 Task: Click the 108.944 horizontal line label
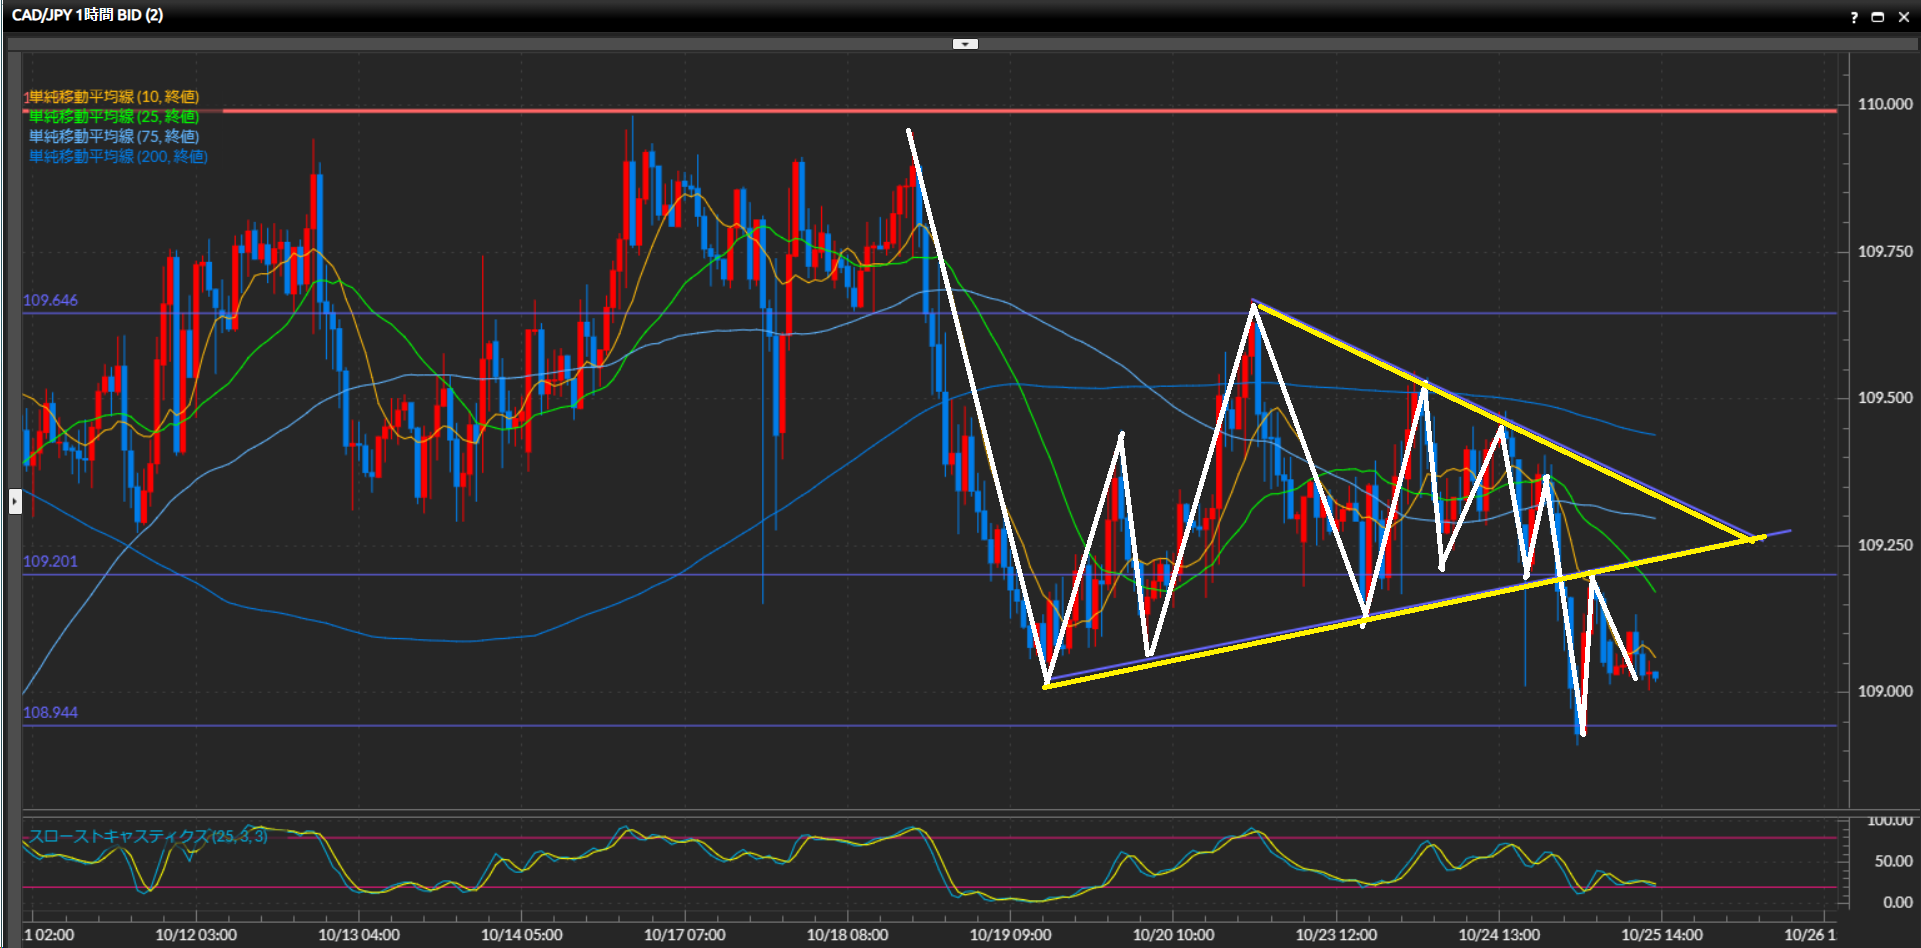(50, 712)
